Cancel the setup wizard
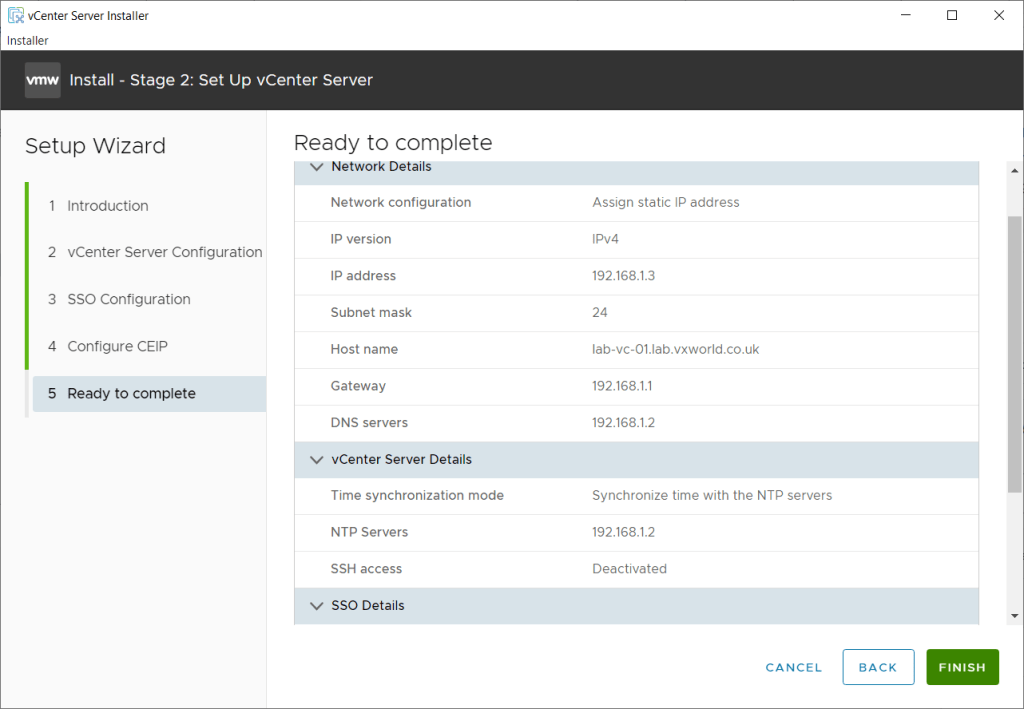The height and width of the screenshot is (709, 1024). tap(793, 668)
